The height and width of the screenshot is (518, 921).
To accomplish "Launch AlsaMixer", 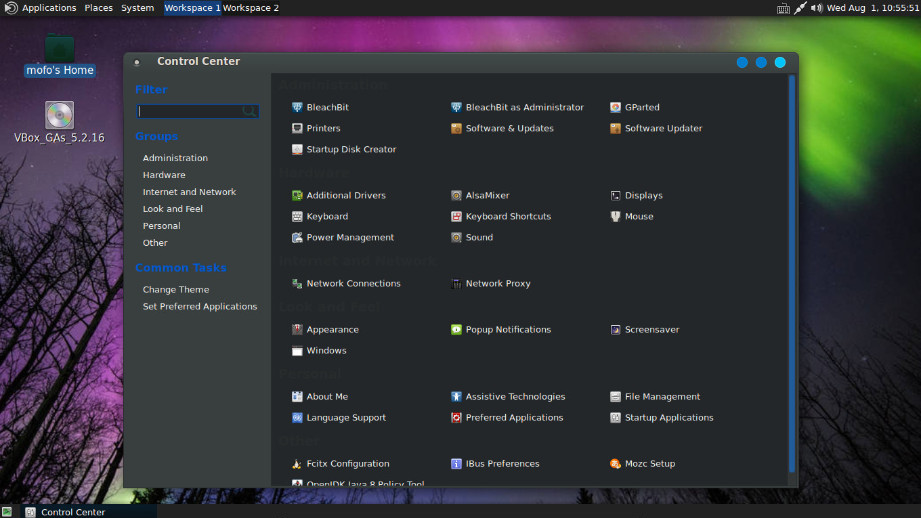I will [480, 196].
